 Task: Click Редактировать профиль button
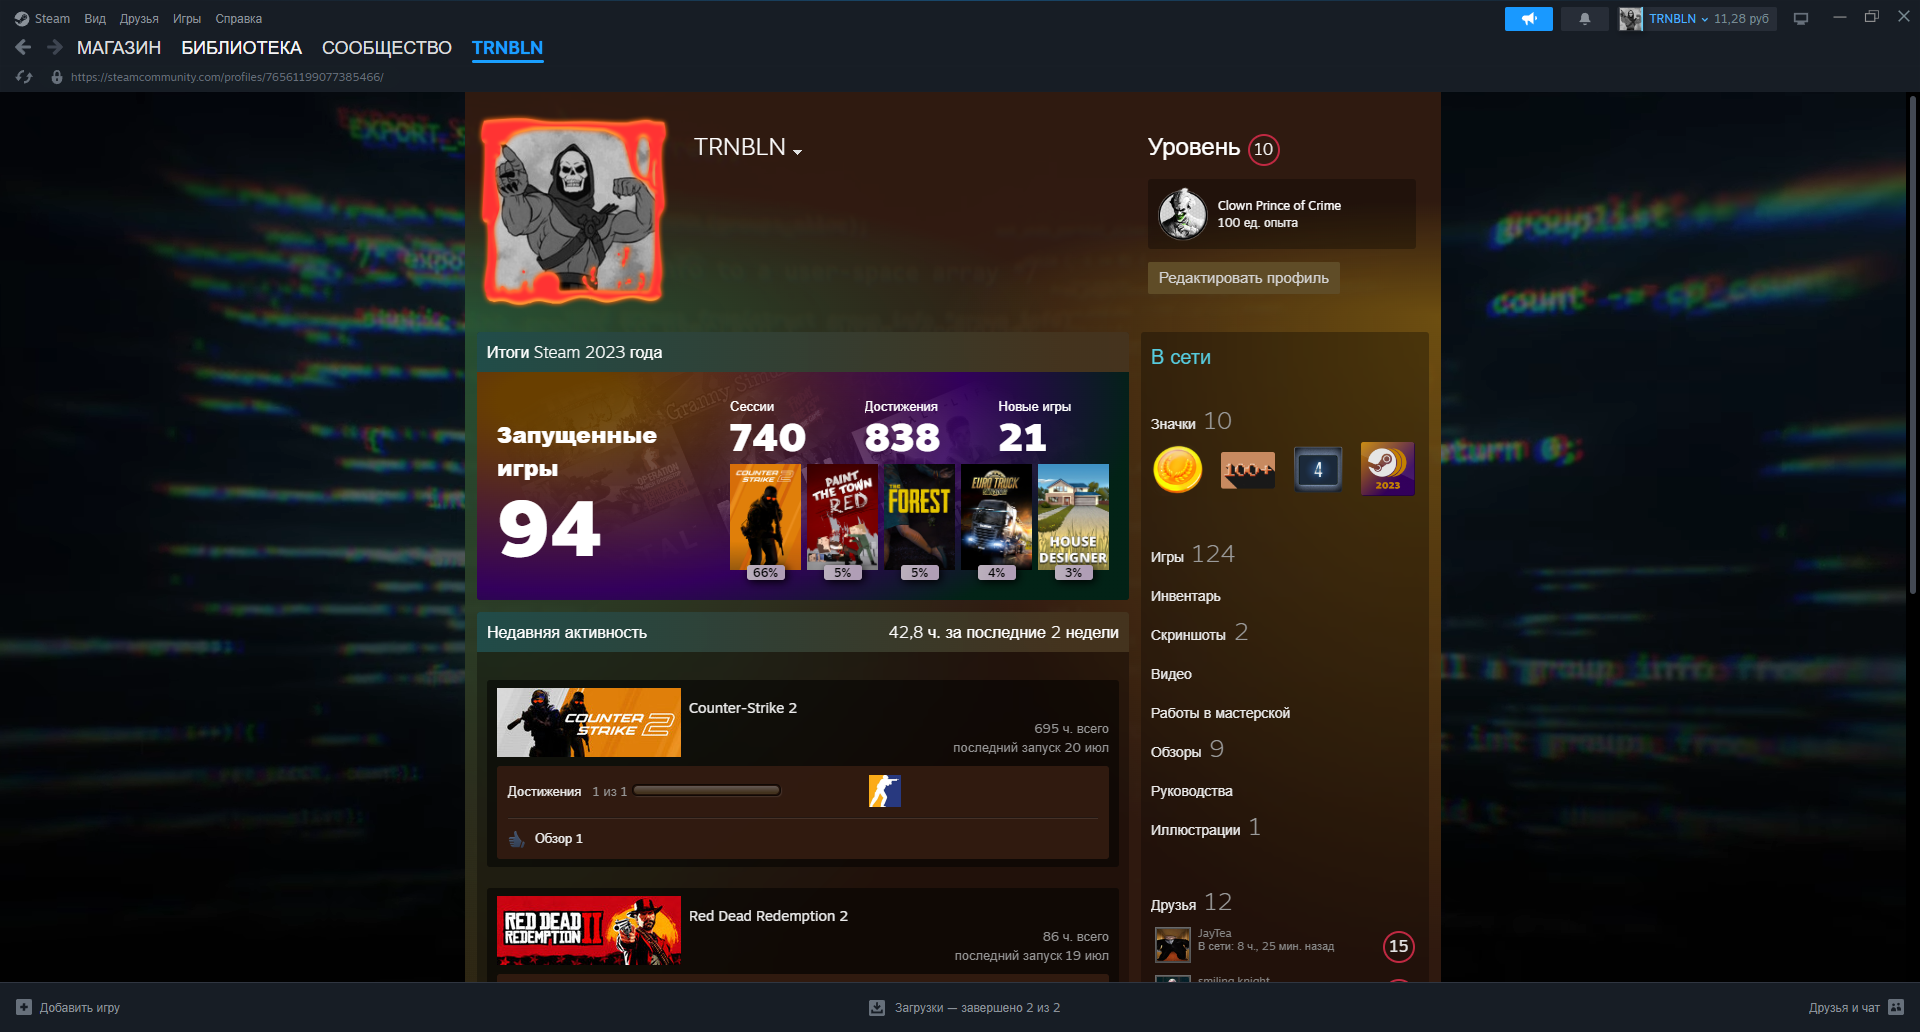(1243, 278)
